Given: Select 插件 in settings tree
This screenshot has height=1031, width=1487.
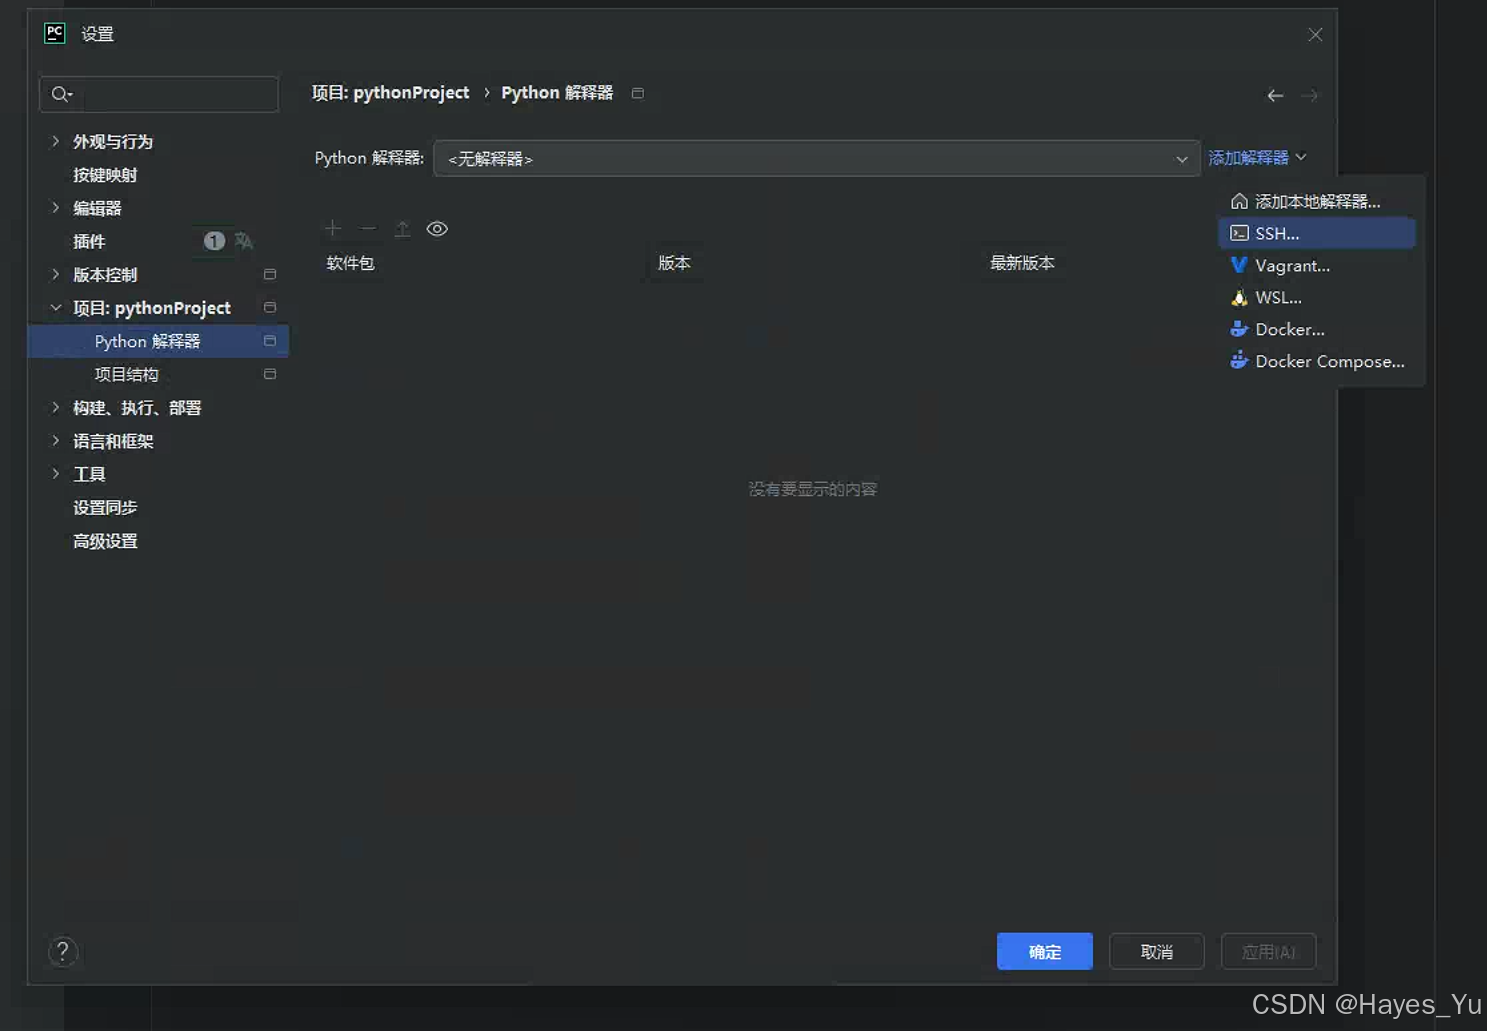Looking at the screenshot, I should click(x=89, y=241).
